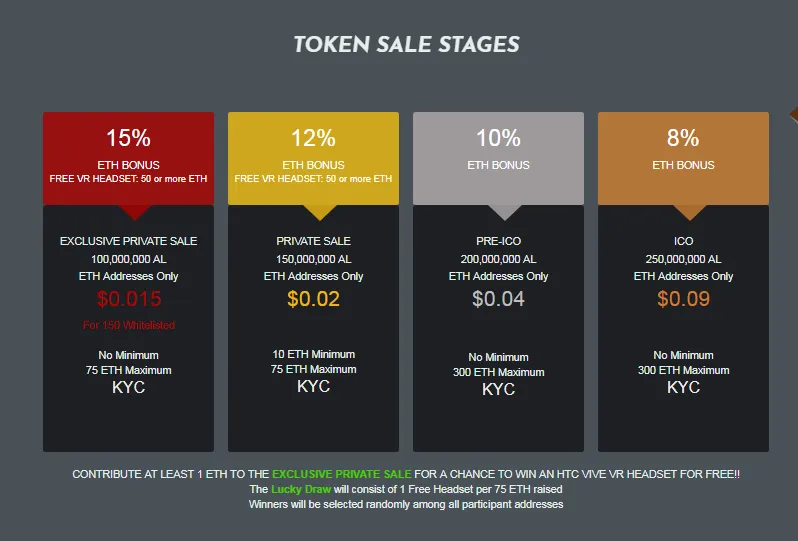Click the orange arrow at right edge
Image resolution: width=798 pixels, height=541 pixels.
(794, 115)
